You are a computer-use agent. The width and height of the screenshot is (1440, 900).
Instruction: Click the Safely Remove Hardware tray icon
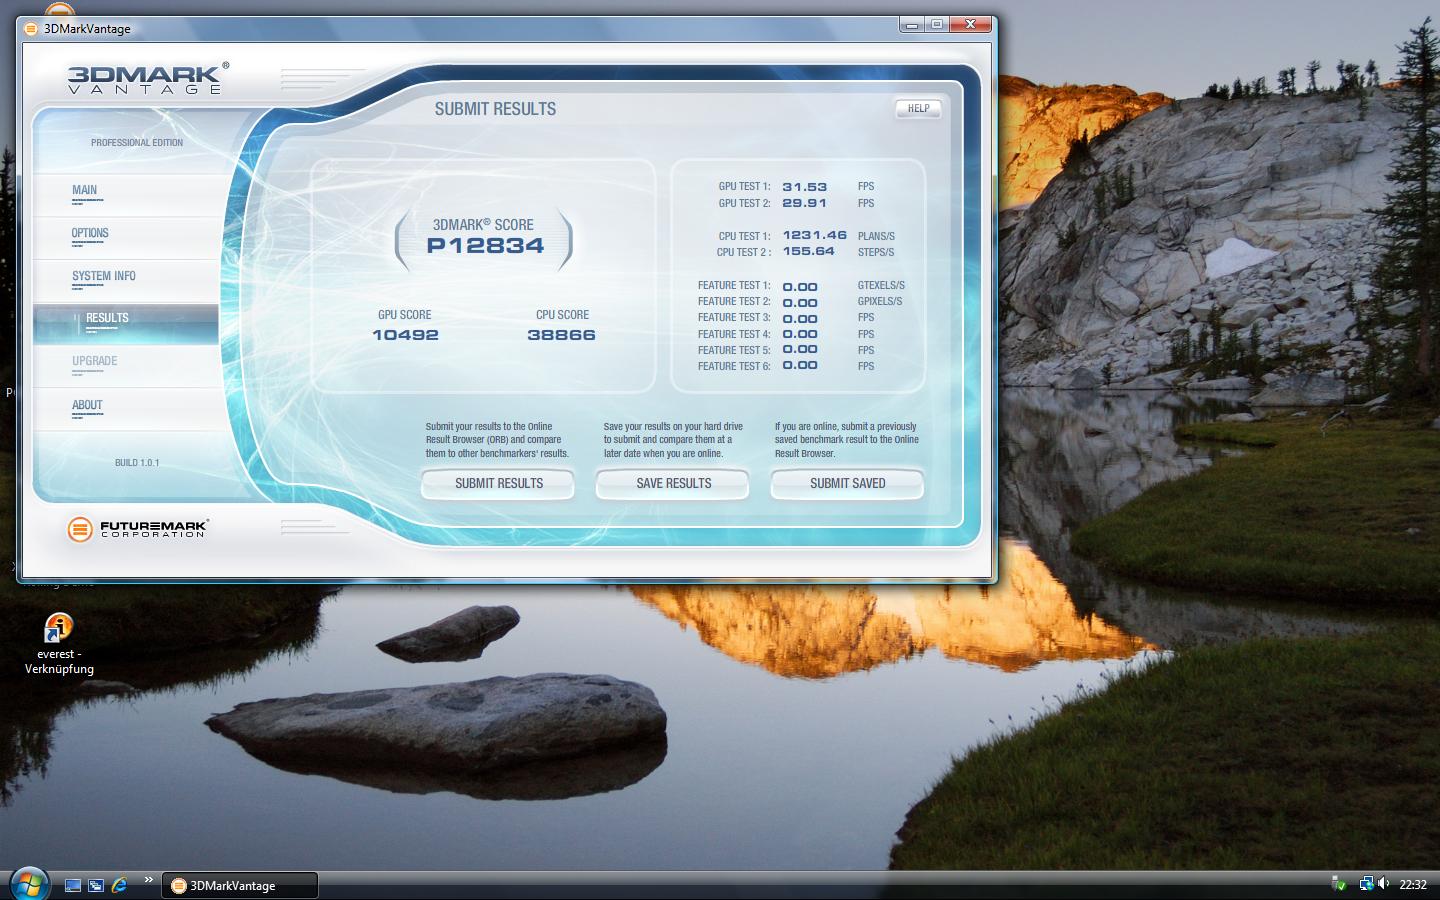pyautogui.click(x=1339, y=884)
